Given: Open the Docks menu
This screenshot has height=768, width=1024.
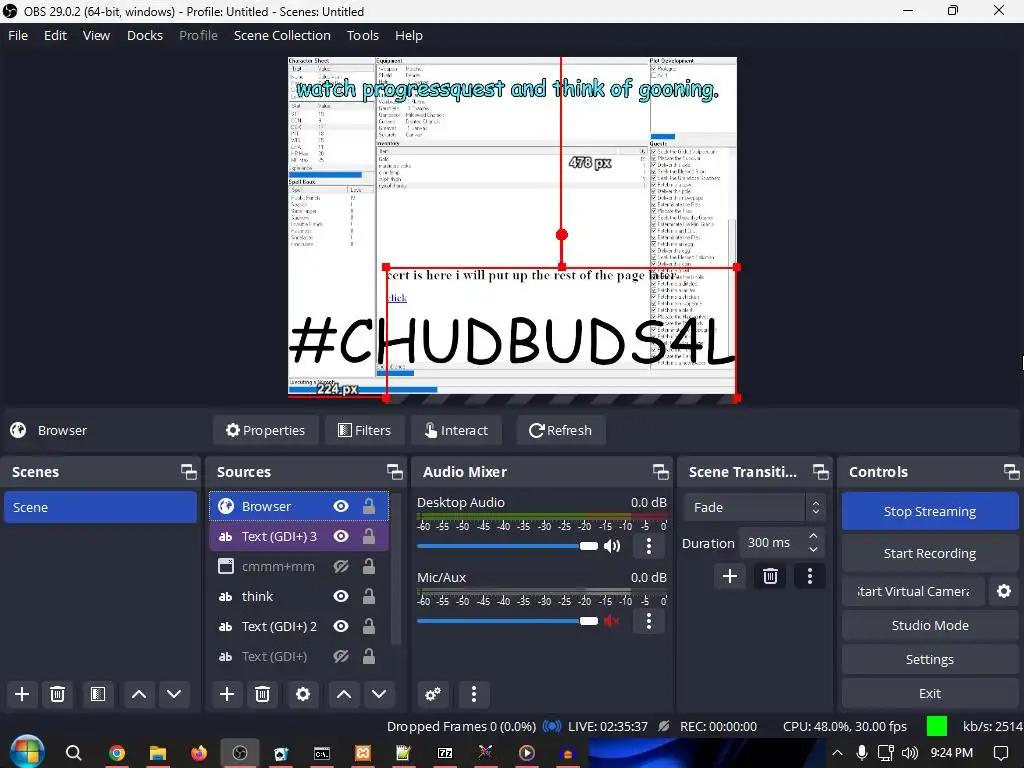Looking at the screenshot, I should coord(145,35).
